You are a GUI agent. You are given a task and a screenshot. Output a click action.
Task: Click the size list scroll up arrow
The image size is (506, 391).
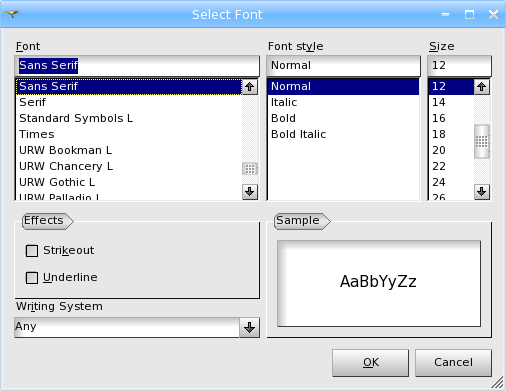[x=482, y=87]
